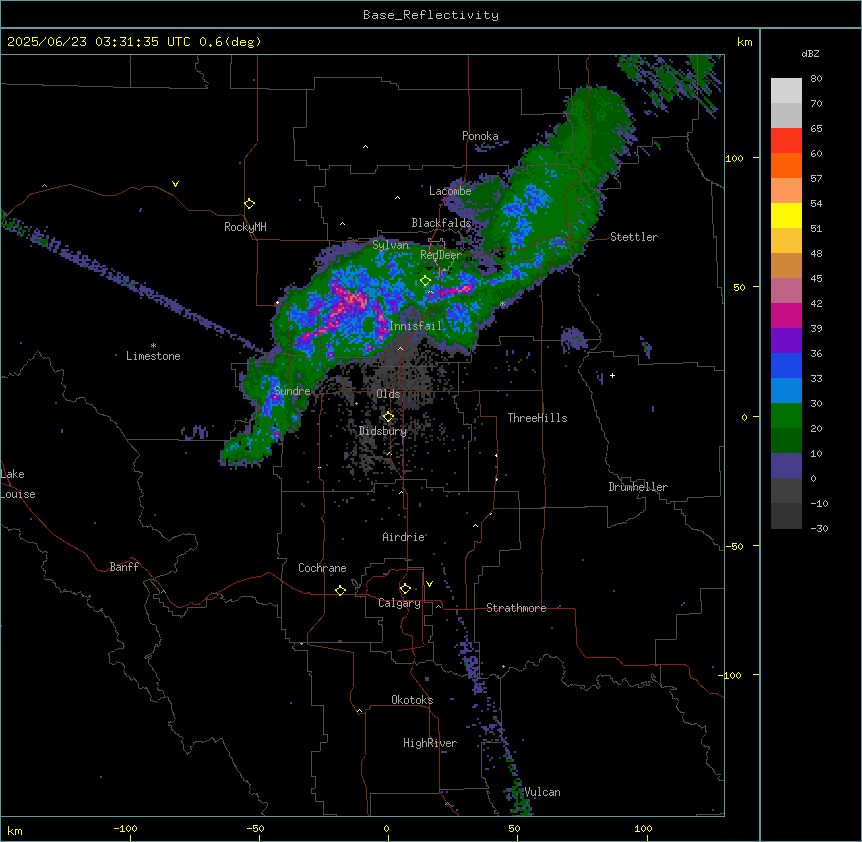Click the Vulcan town label

click(x=542, y=792)
